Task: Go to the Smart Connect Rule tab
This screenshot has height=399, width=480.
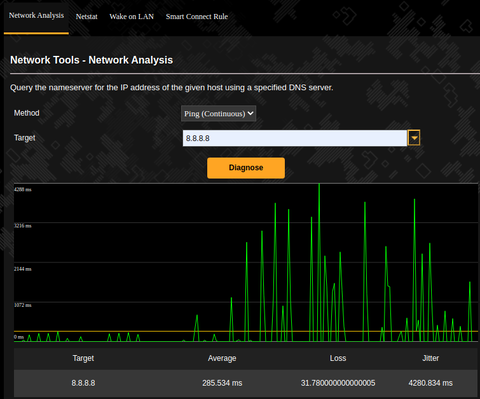Action: 197,16
